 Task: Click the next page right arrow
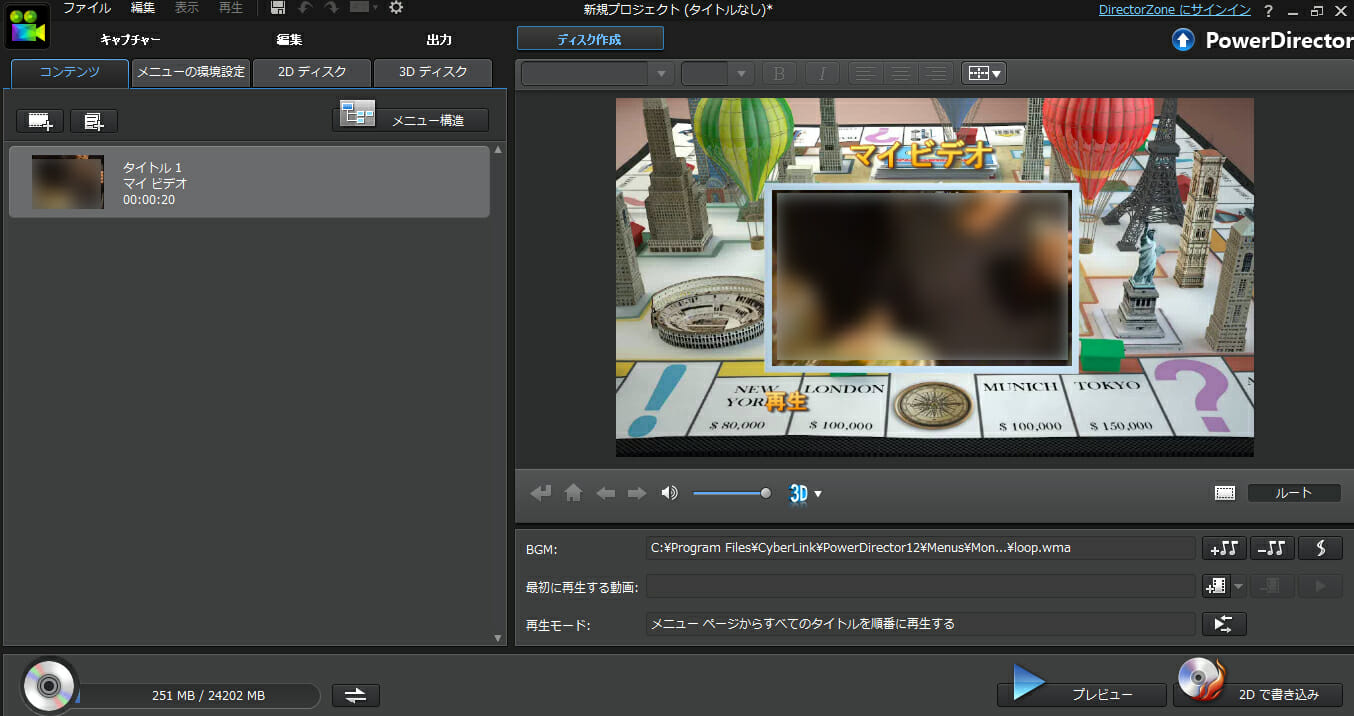[637, 493]
